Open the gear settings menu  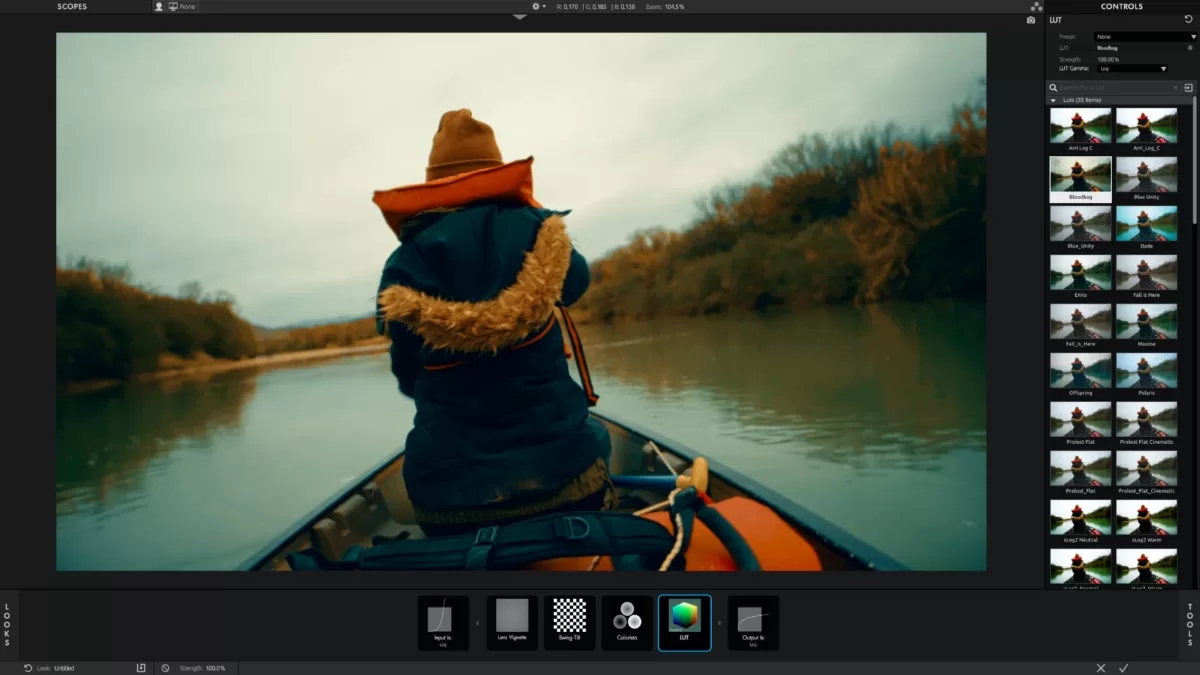pos(538,6)
